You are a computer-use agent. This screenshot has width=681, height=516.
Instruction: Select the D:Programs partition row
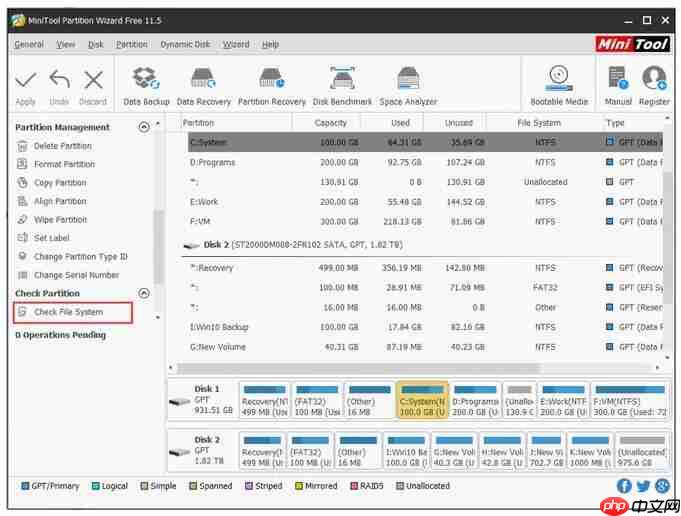pyautogui.click(x=425, y=162)
